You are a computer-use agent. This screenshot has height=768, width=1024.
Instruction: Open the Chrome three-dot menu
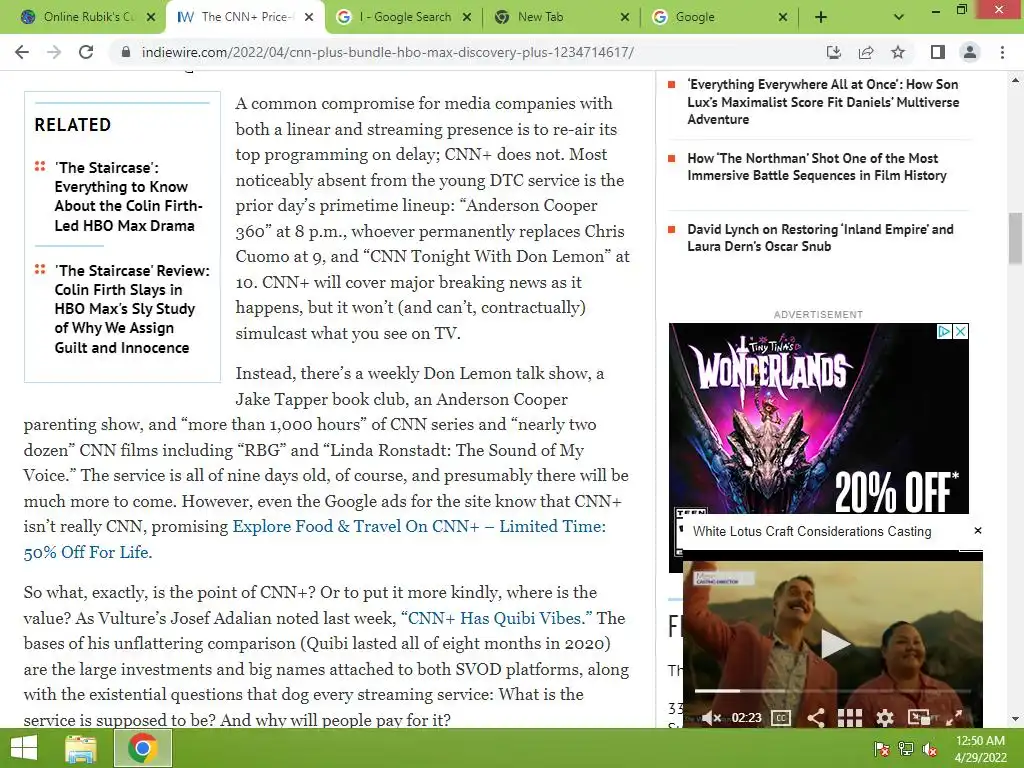tap(1002, 52)
